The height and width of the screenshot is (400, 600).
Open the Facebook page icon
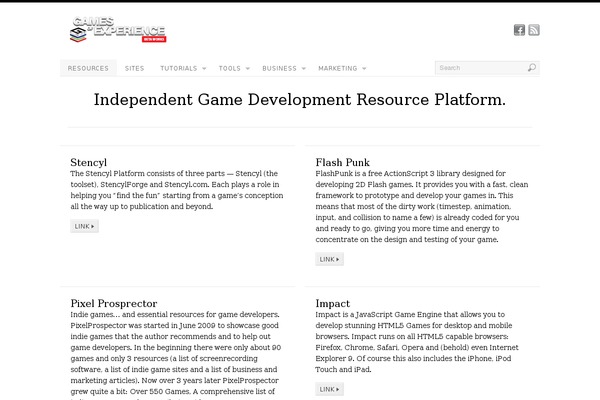pyautogui.click(x=519, y=30)
